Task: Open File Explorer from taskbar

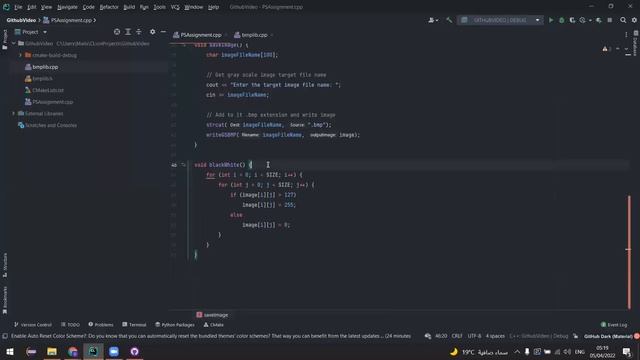Action: point(52,351)
